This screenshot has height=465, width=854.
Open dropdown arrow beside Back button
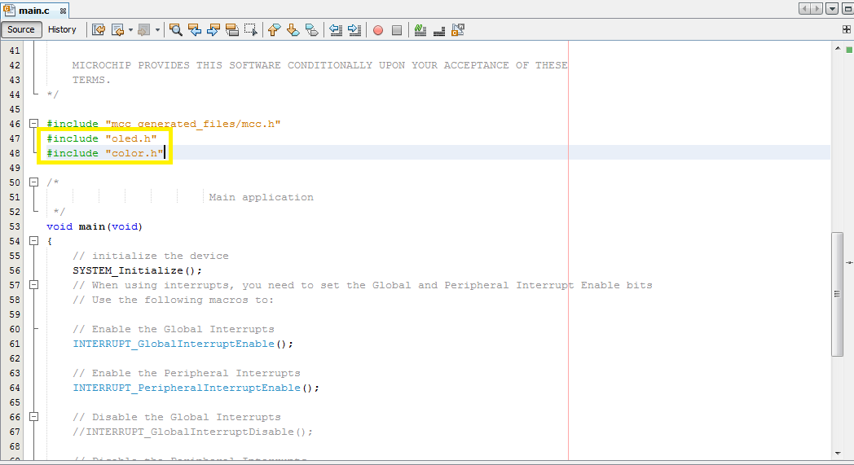[131, 30]
